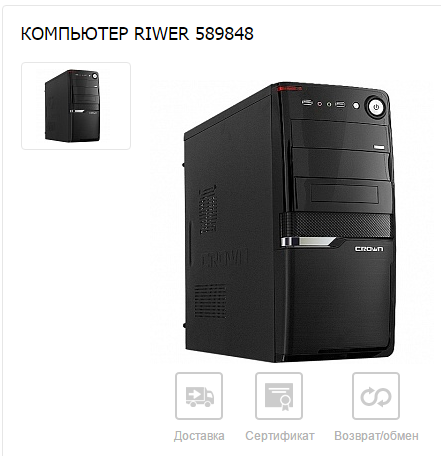This screenshot has height=456, width=441.
Task: Select the small computer thumbnail
Action: [x=76, y=106]
